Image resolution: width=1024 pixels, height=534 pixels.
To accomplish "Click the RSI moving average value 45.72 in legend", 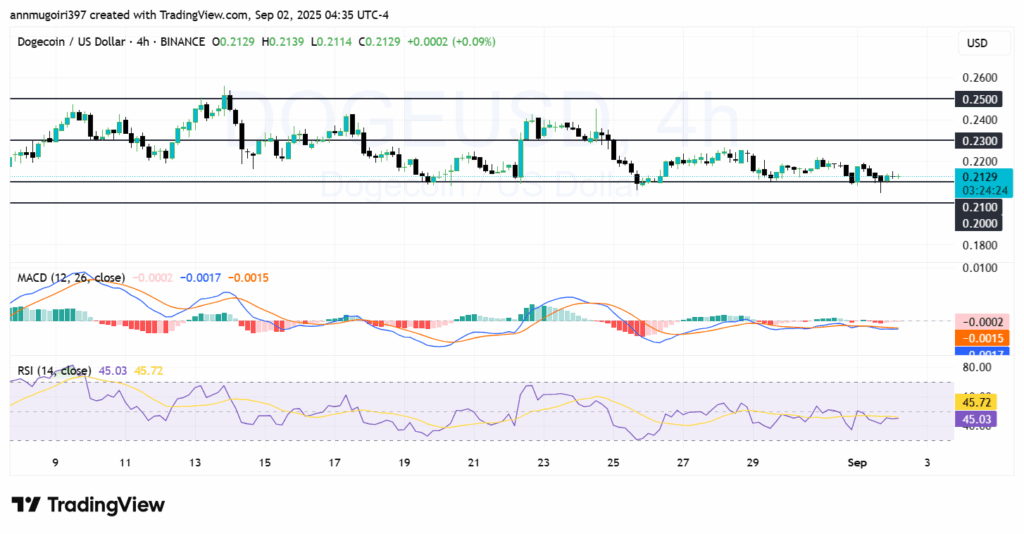I will 148,371.
